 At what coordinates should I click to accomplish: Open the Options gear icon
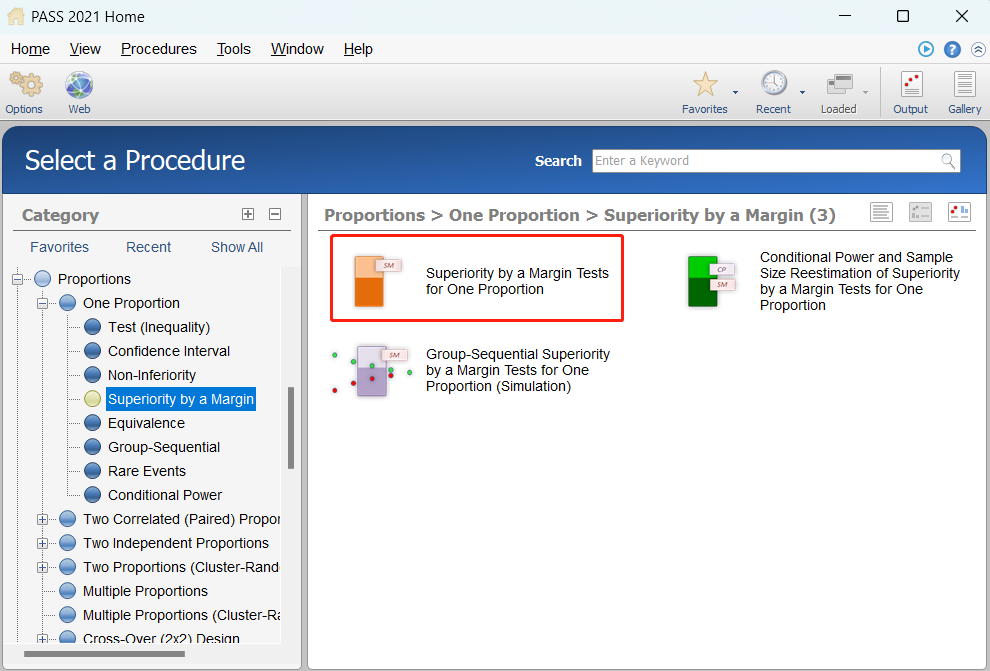tap(24, 85)
